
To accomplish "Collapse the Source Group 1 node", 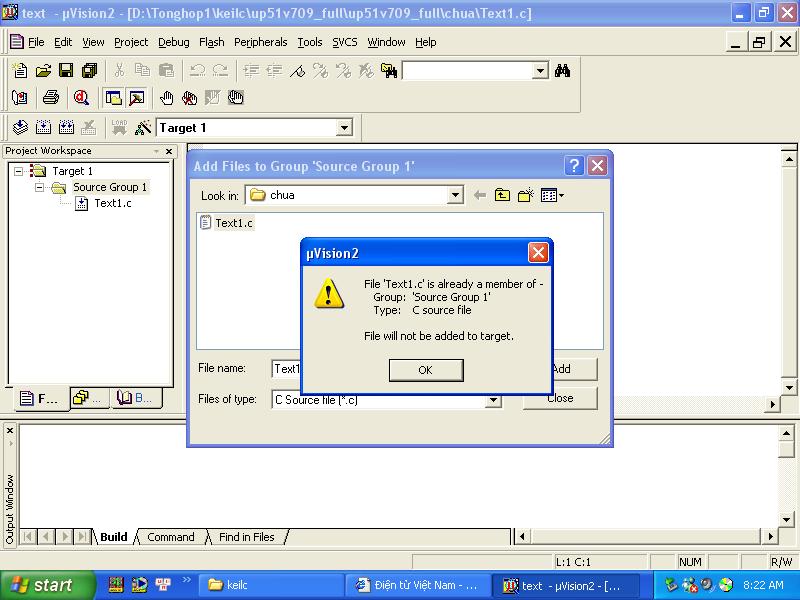I will (39, 187).
